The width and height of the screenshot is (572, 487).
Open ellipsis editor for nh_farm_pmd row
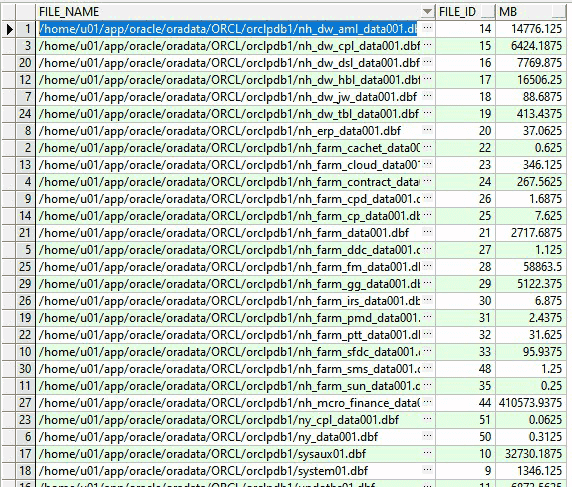(428, 318)
